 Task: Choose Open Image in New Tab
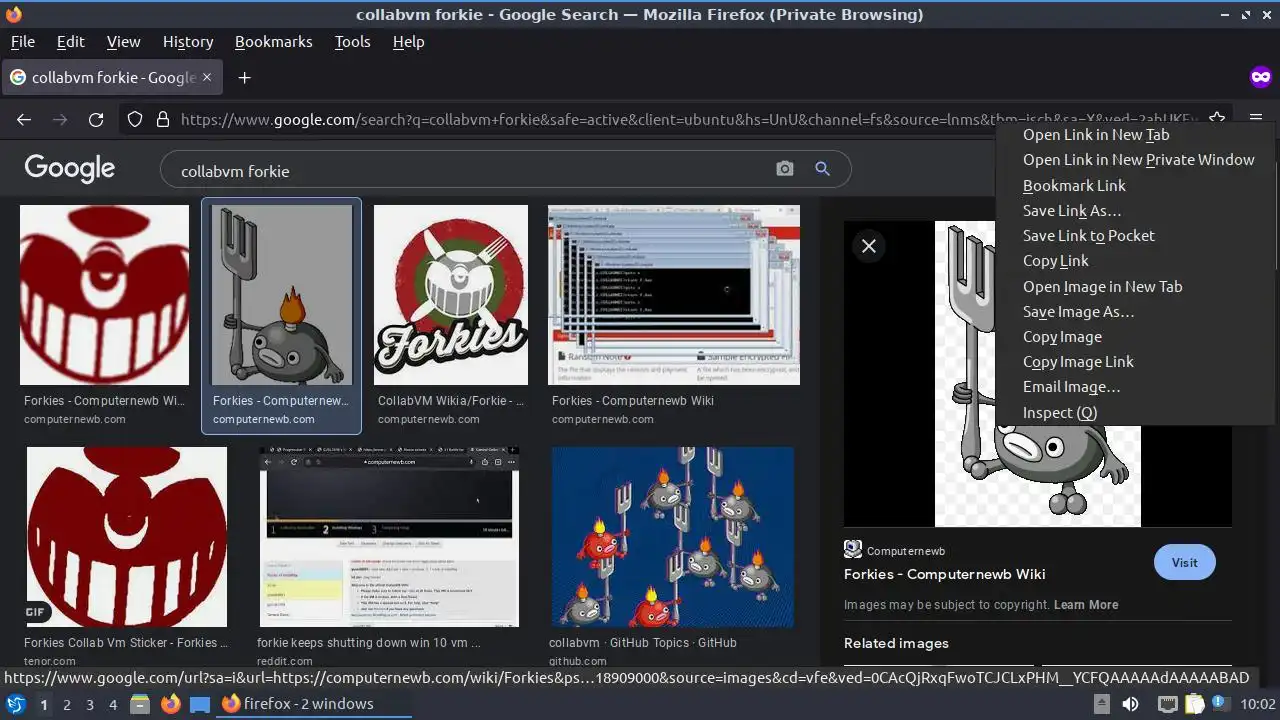click(x=1135, y=287)
